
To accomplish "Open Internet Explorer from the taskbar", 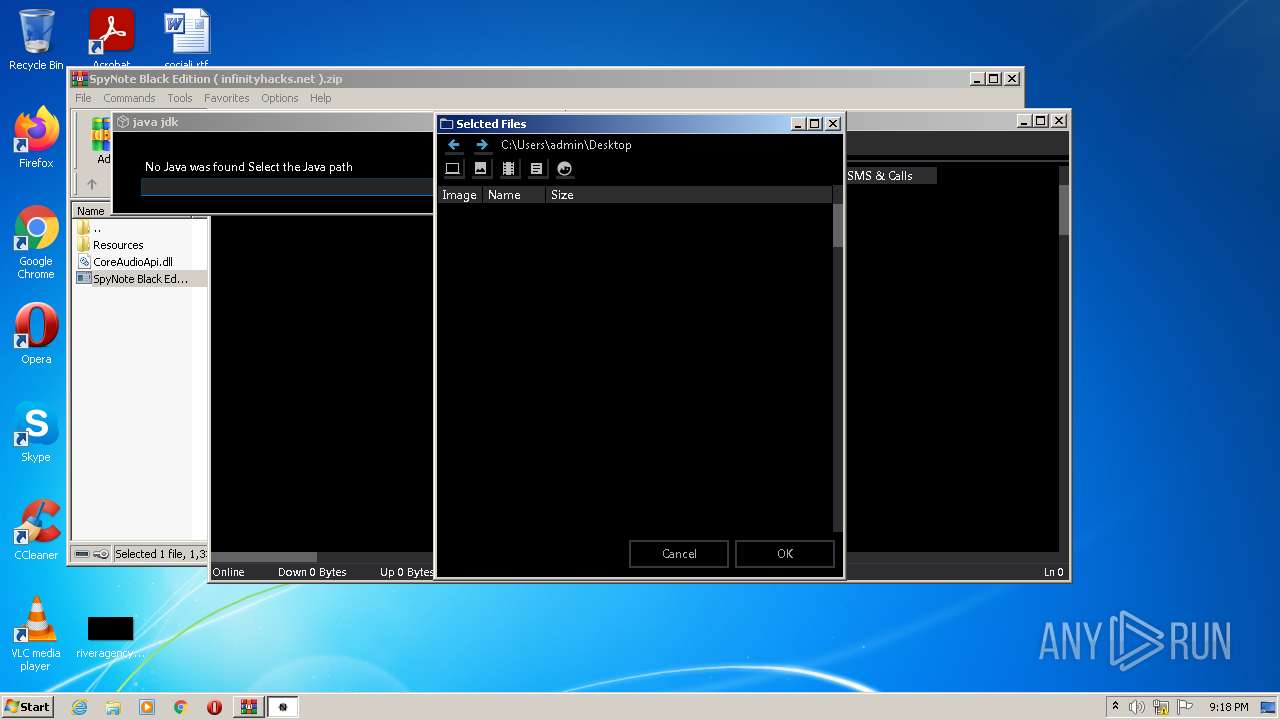I will [x=80, y=707].
